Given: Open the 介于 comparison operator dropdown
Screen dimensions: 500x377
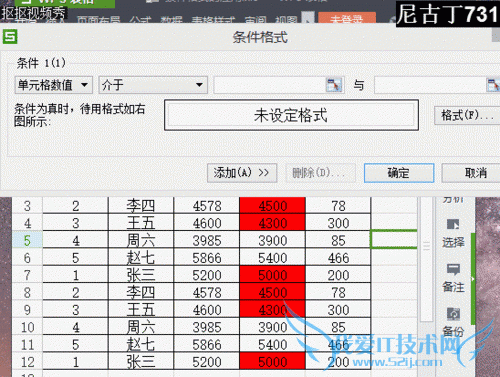Looking at the screenshot, I should point(153,85).
